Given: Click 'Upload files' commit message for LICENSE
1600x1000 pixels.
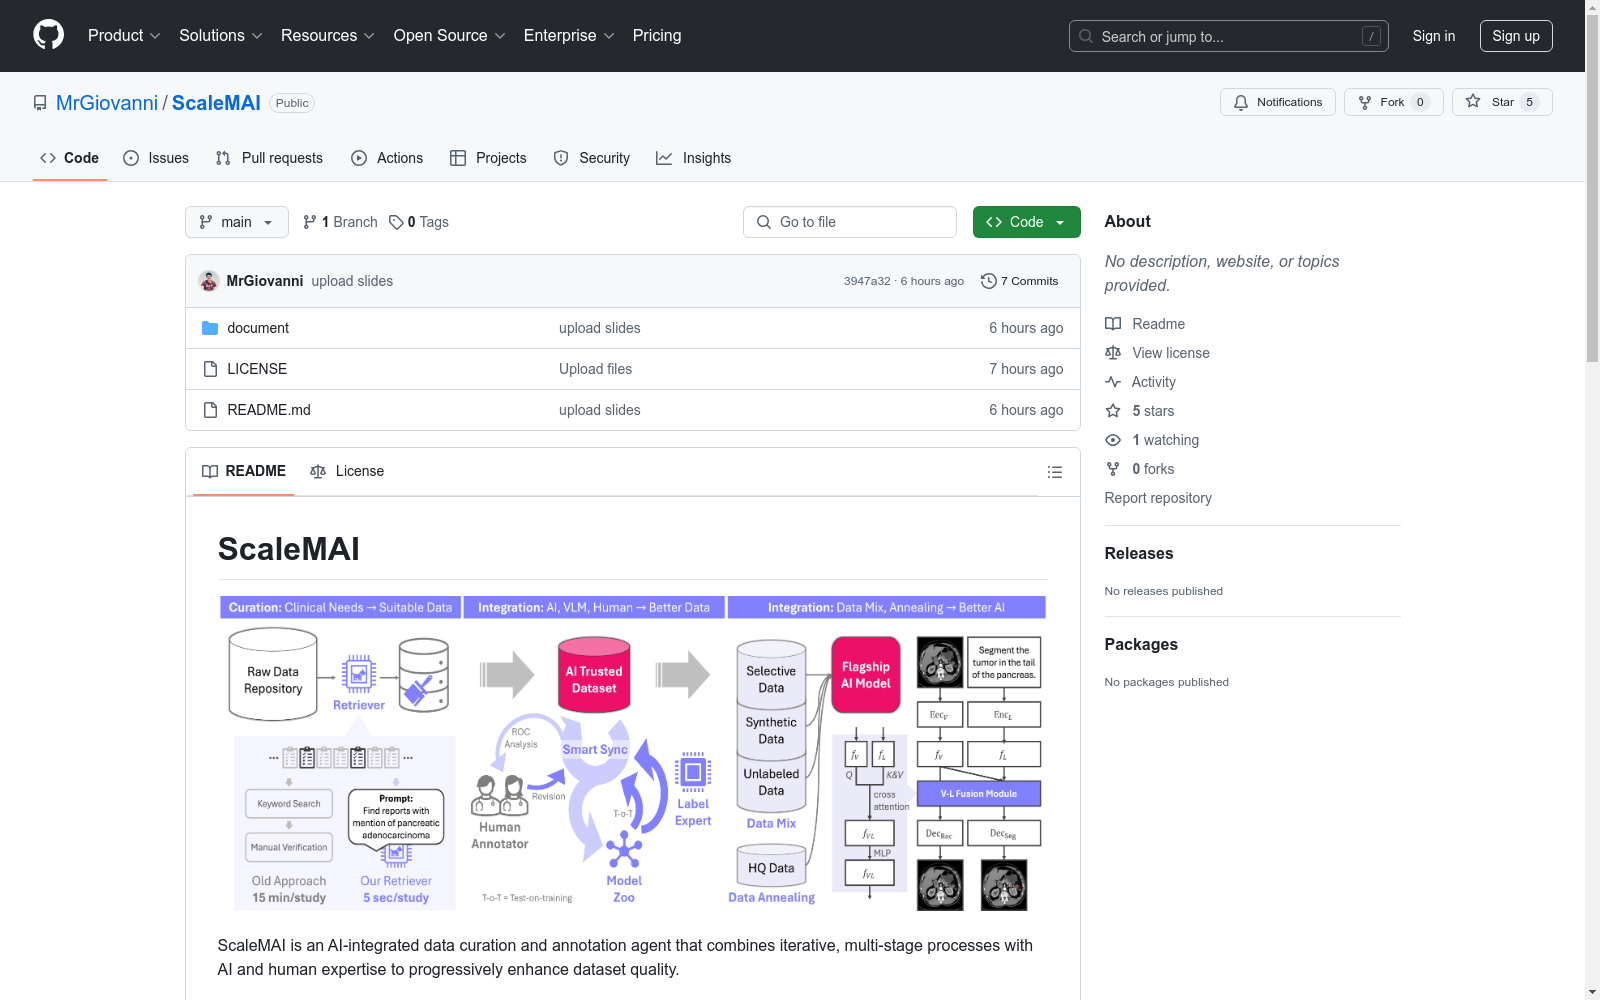Looking at the screenshot, I should (596, 369).
